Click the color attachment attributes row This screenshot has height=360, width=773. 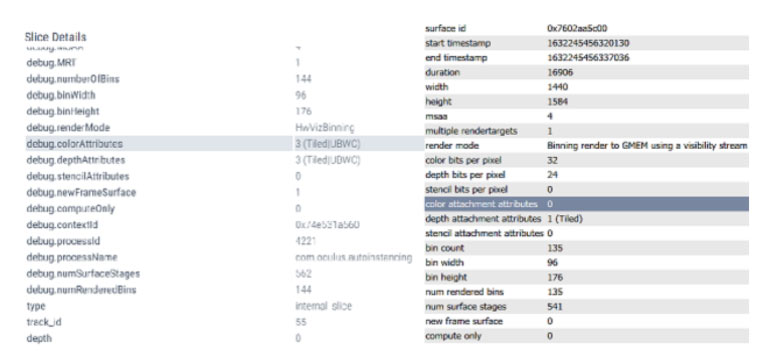586,204
